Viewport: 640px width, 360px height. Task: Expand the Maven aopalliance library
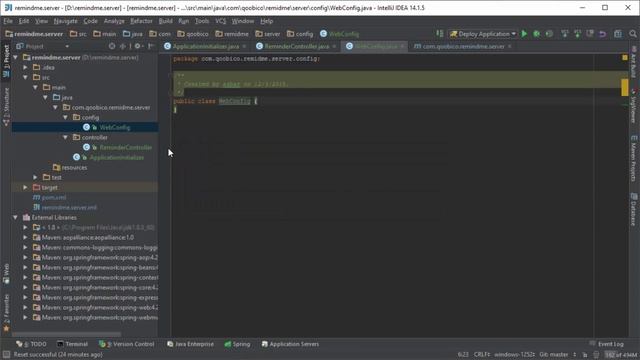point(25,238)
